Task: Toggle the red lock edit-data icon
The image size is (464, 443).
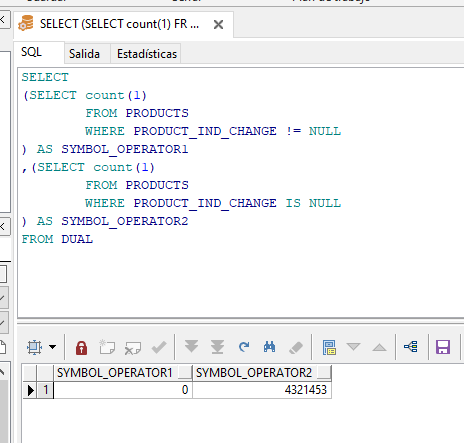Action: click(x=81, y=347)
